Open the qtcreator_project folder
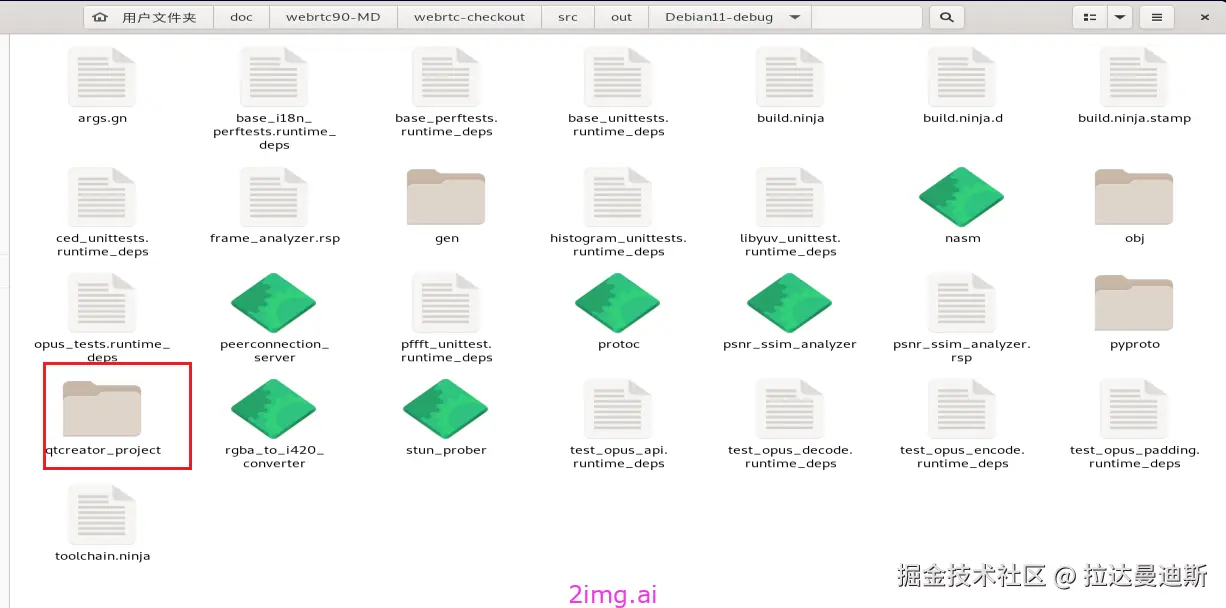The image size is (1226, 608). 102,409
